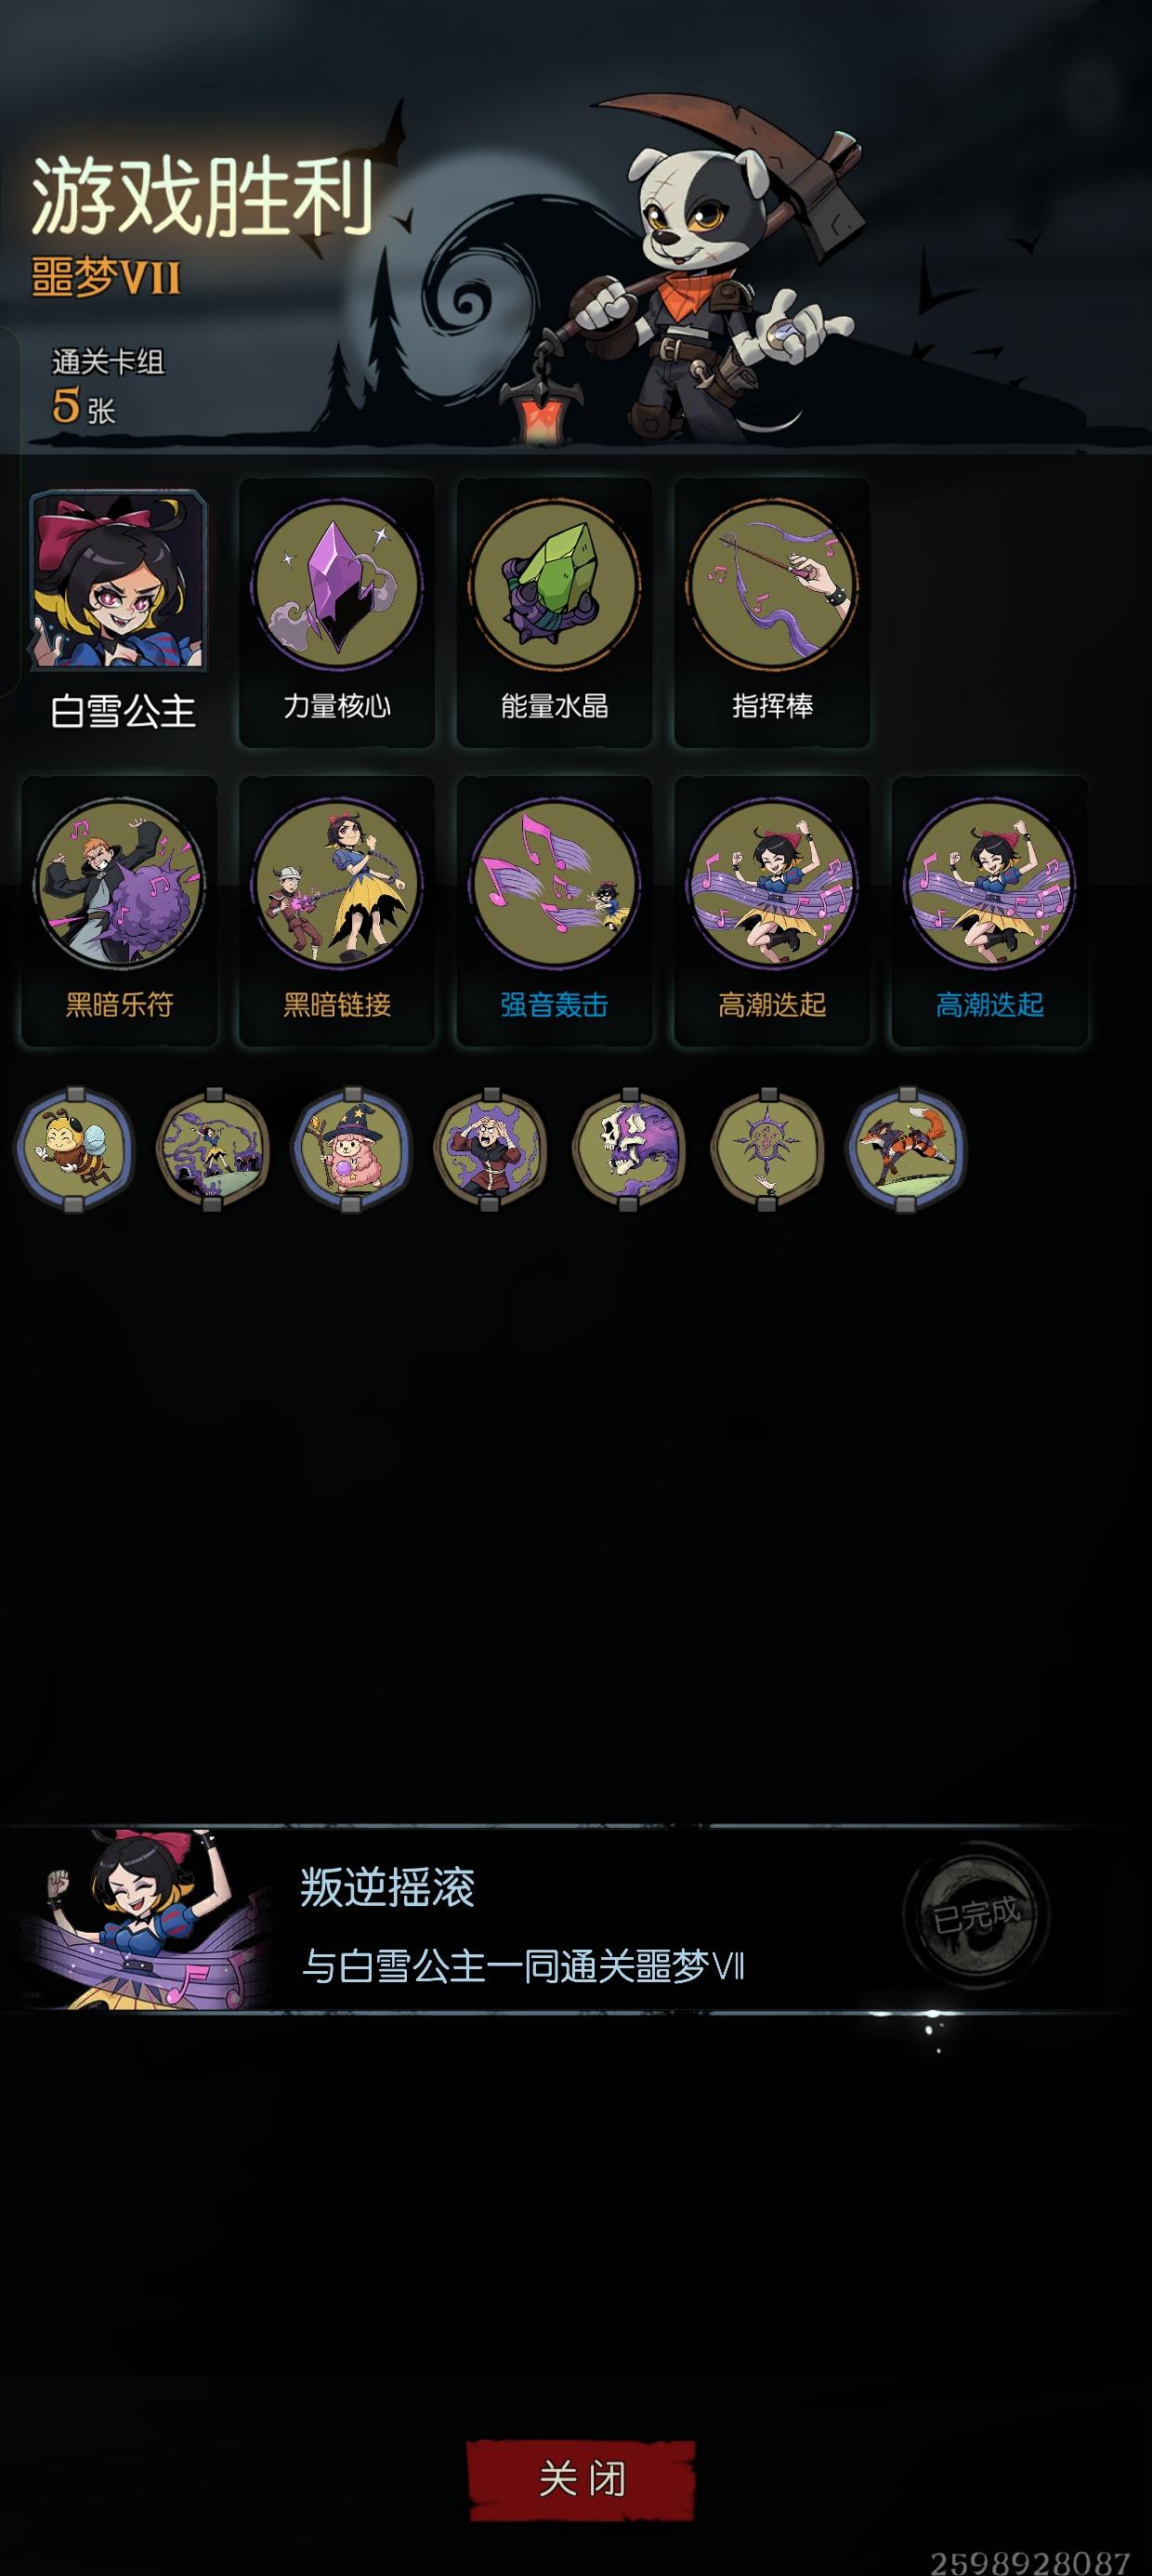Screen dimensions: 1152x2576
Task: Expand the left edge side handle
Action: (9, 511)
